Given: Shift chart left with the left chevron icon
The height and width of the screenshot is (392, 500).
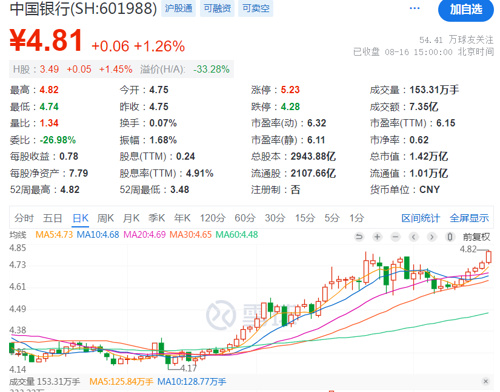Looking at the screenshot, I should click(x=414, y=237).
